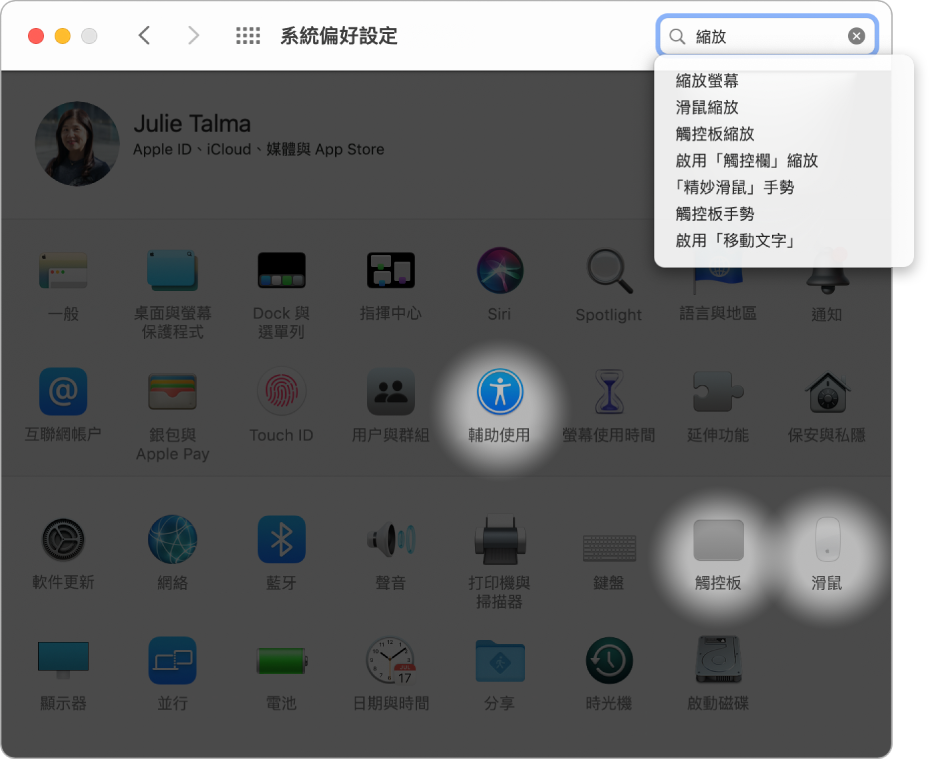Image resolution: width=931 pixels, height=761 pixels.
Task: Open the Siri preferences pane
Action: tap(499, 270)
